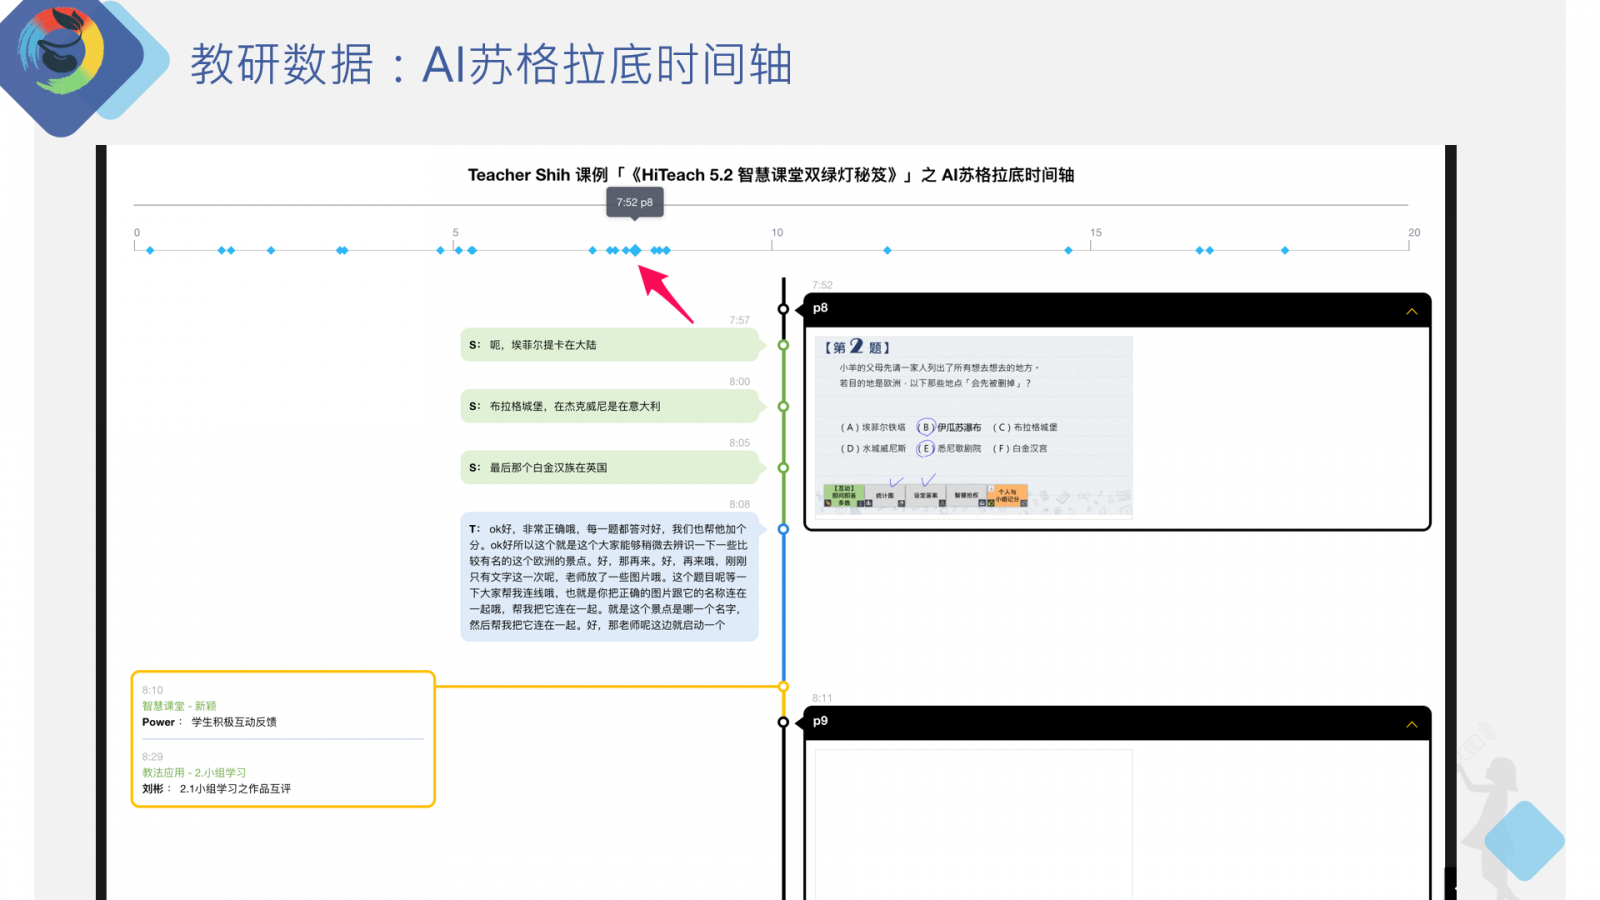Click the blue diamond decoration at bottom right
This screenshot has height=900, width=1600.
1524,840
